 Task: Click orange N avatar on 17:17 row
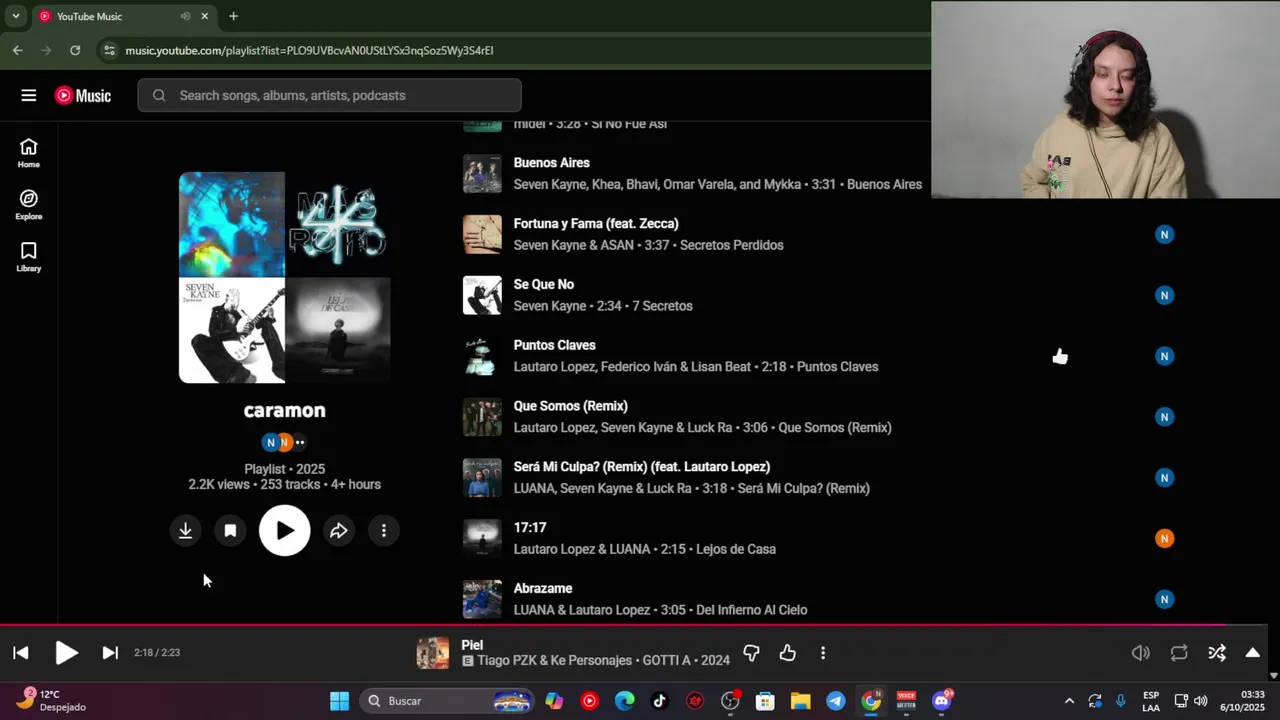tap(1164, 538)
